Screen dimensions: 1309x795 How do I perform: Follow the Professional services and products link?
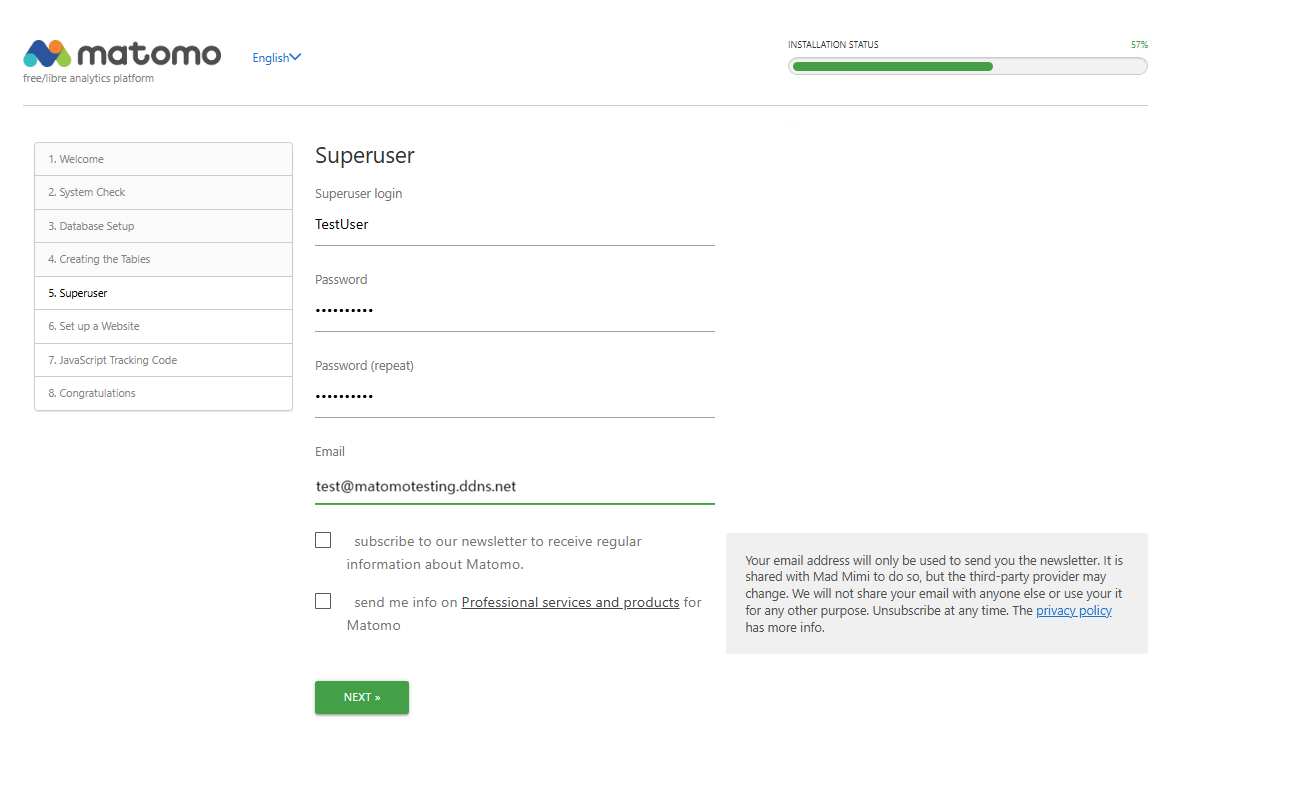570,603
